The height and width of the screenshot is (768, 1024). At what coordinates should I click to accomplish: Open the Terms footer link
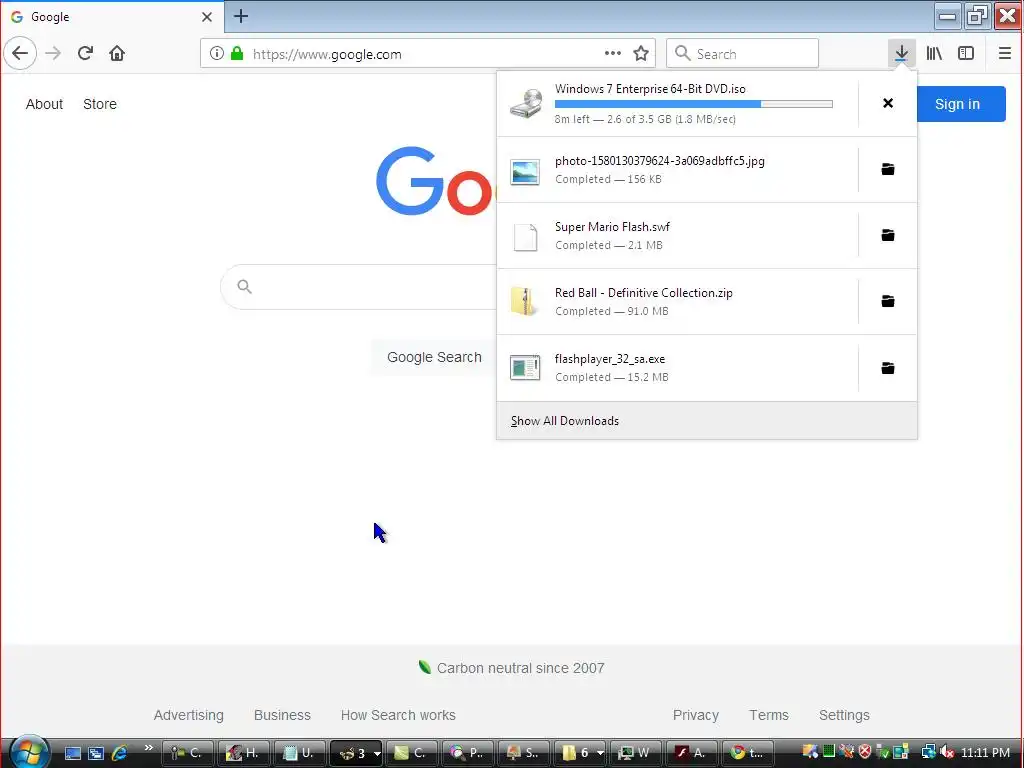coord(769,715)
